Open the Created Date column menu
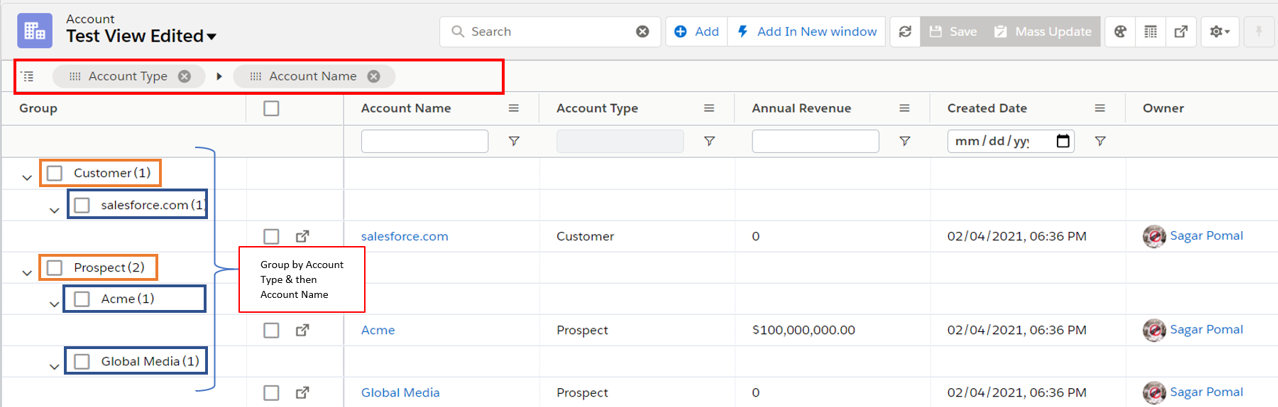The image size is (1278, 407). pos(1099,108)
